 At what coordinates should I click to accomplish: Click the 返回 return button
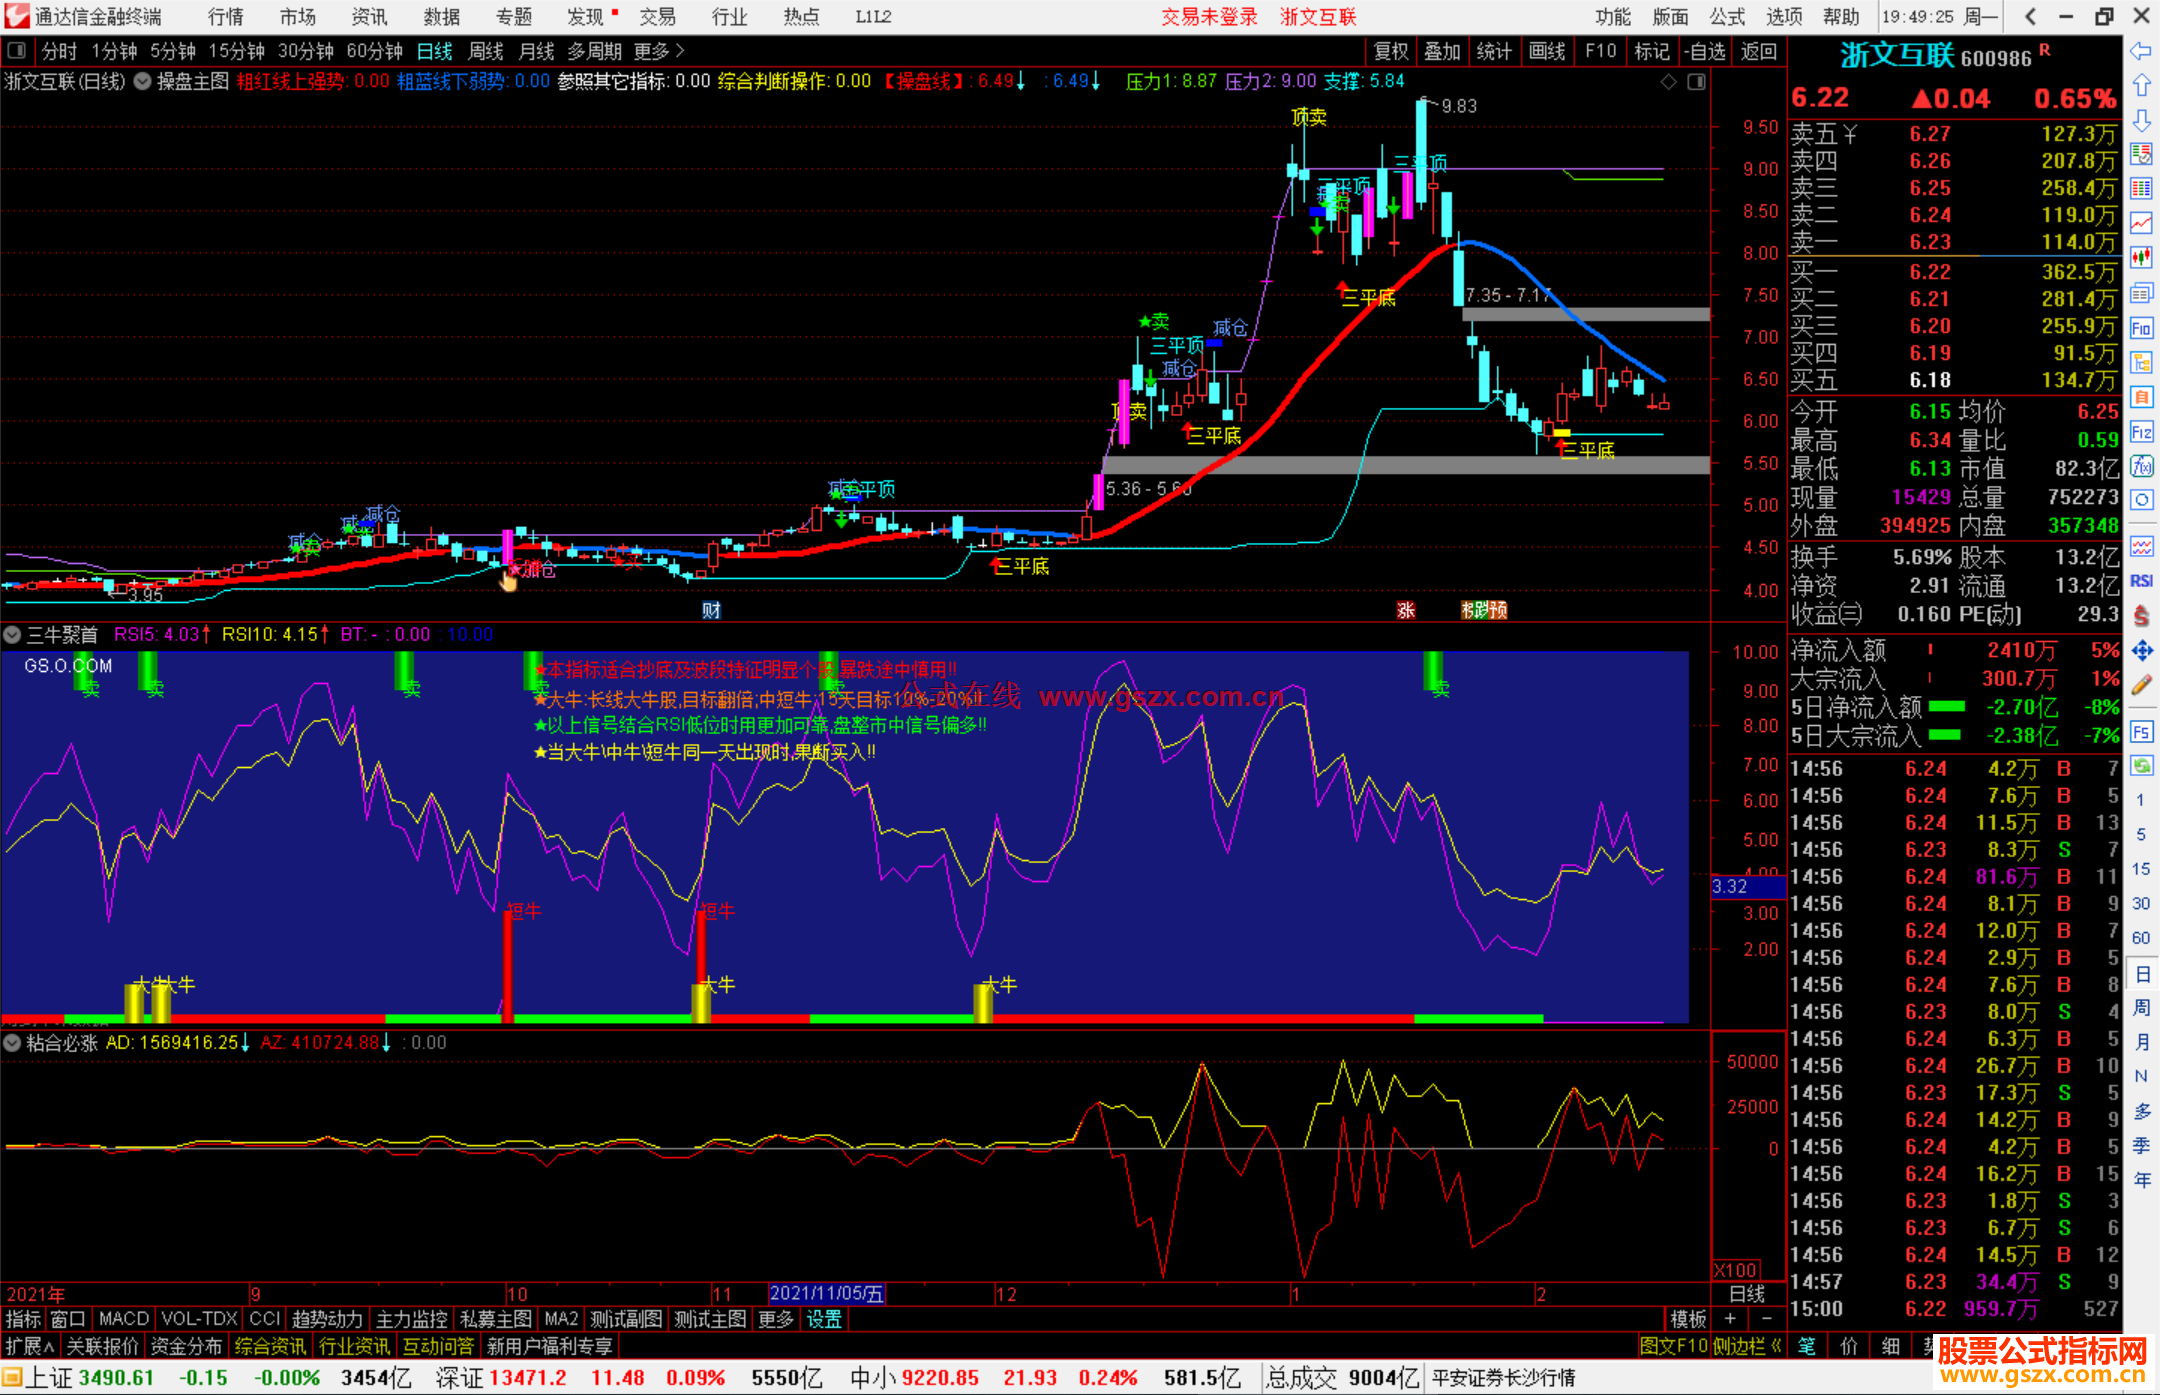[x=1758, y=50]
